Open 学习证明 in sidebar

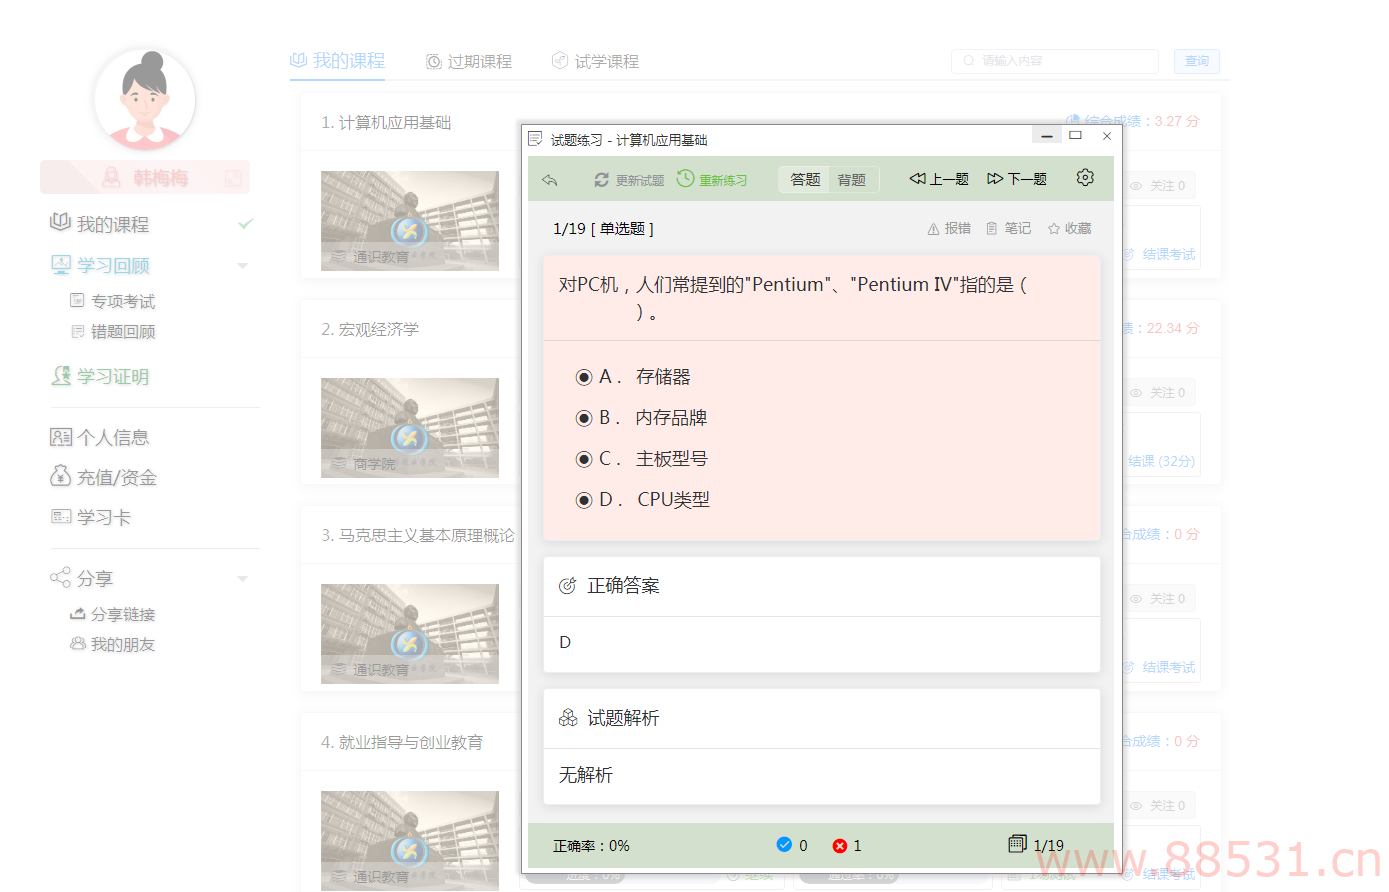coord(100,377)
